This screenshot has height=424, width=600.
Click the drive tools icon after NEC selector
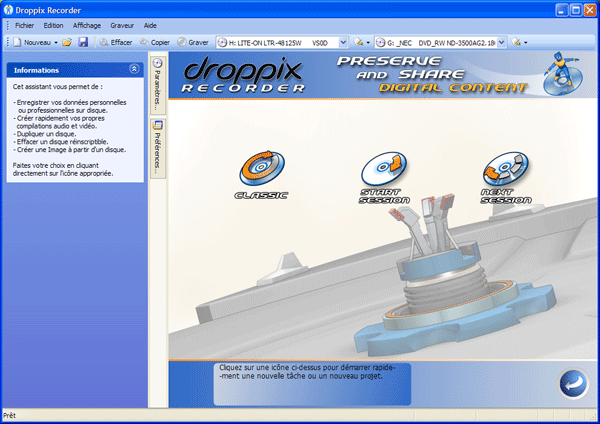pyautogui.click(x=516, y=42)
